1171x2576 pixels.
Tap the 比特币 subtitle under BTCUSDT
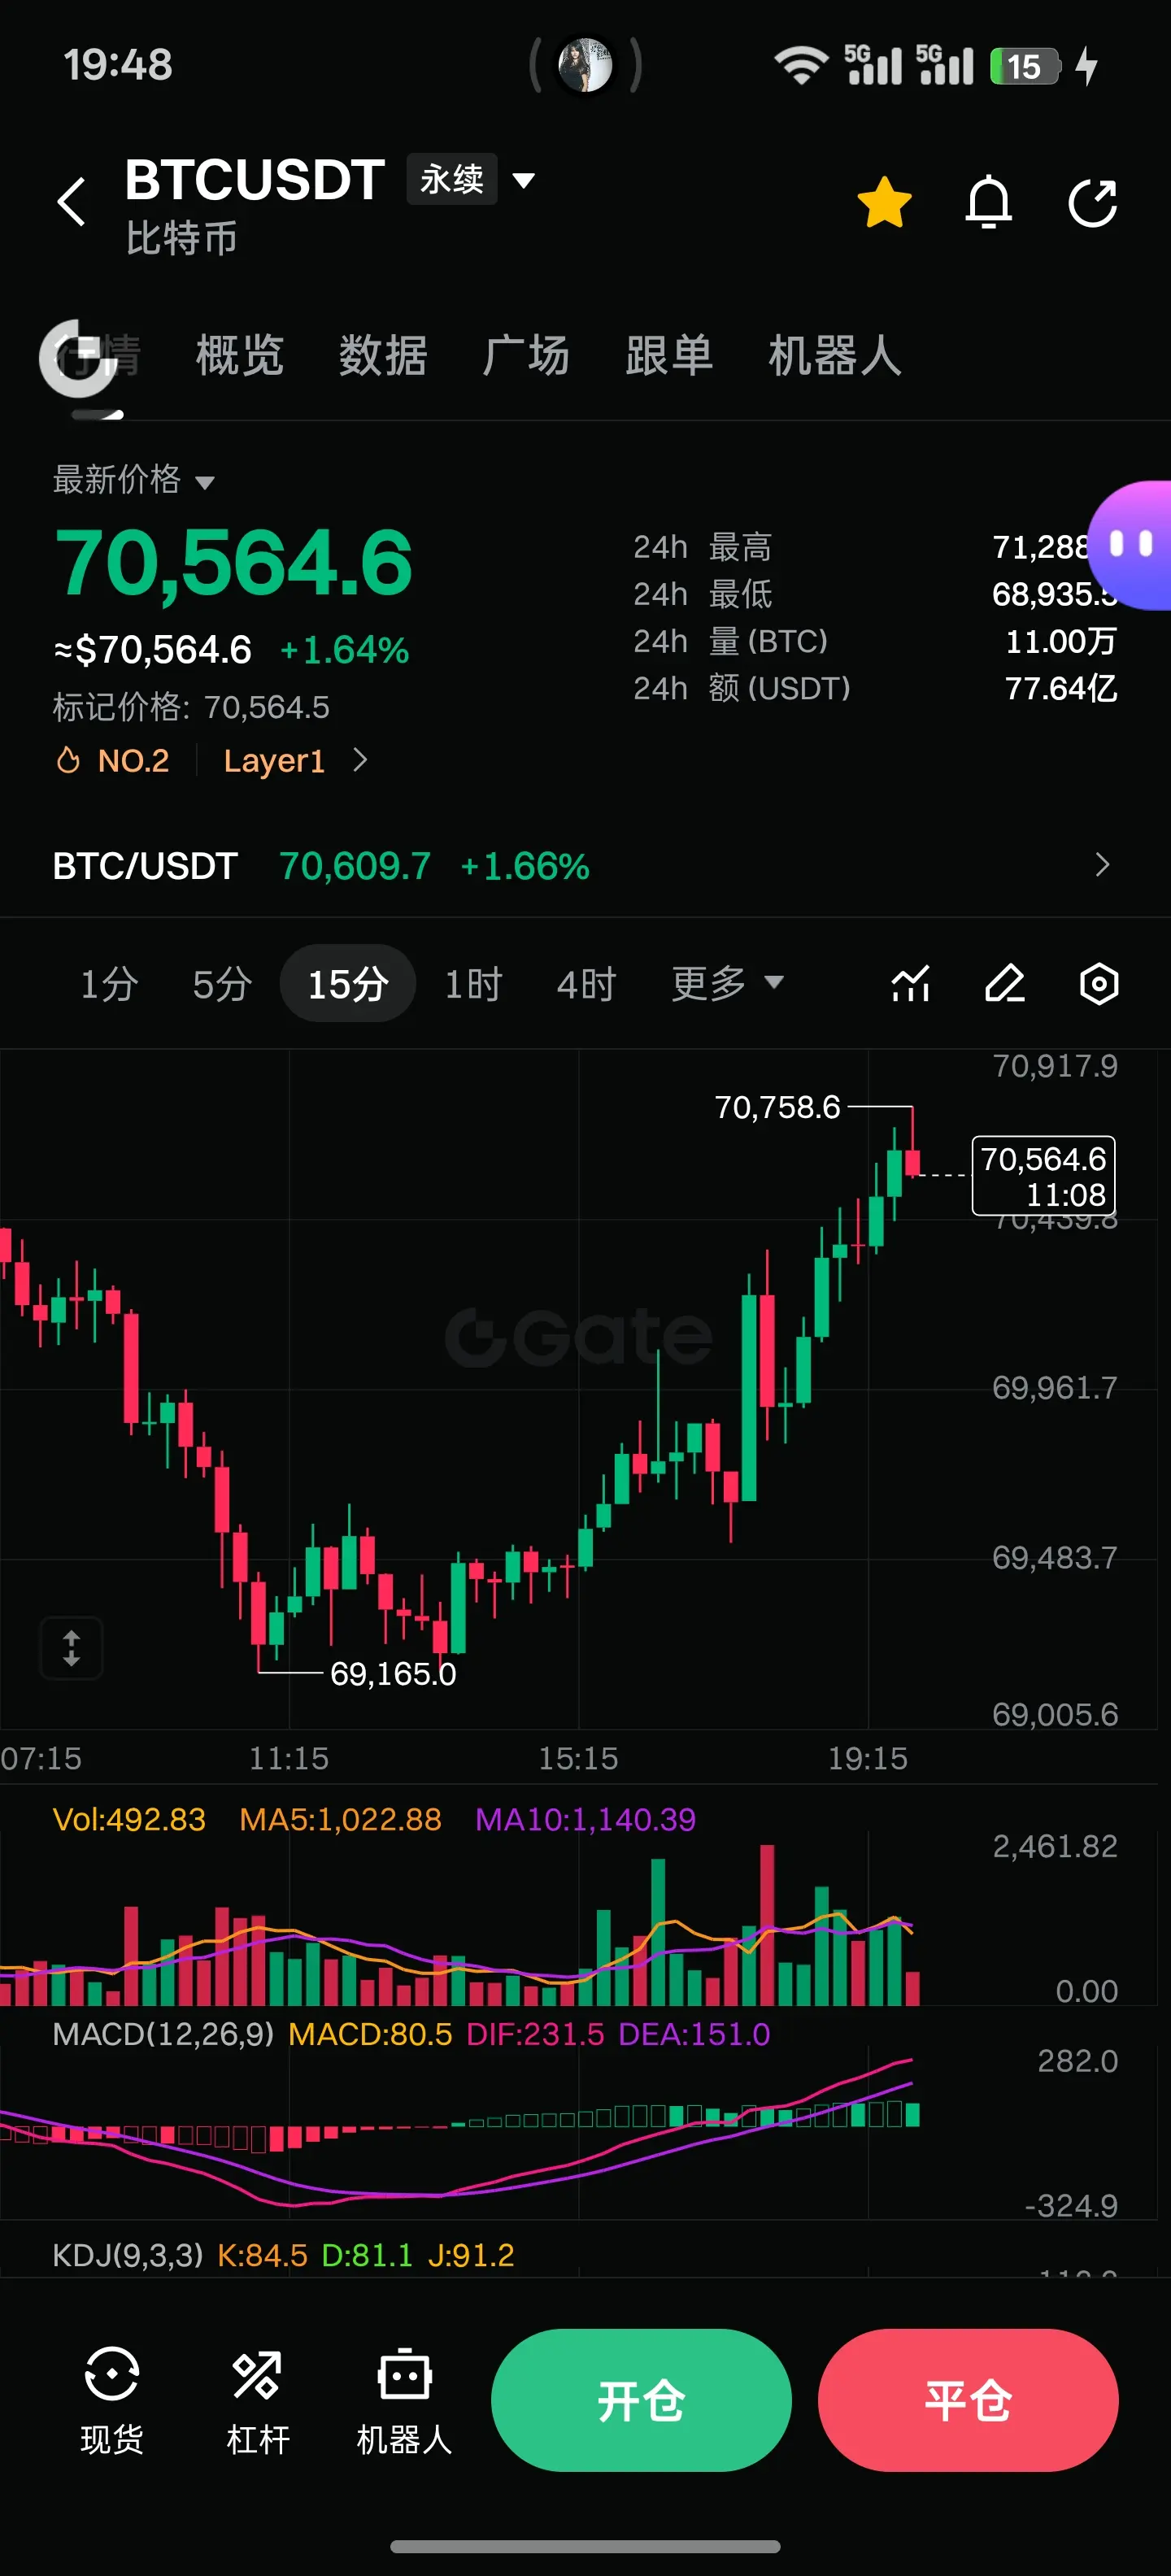click(x=181, y=239)
